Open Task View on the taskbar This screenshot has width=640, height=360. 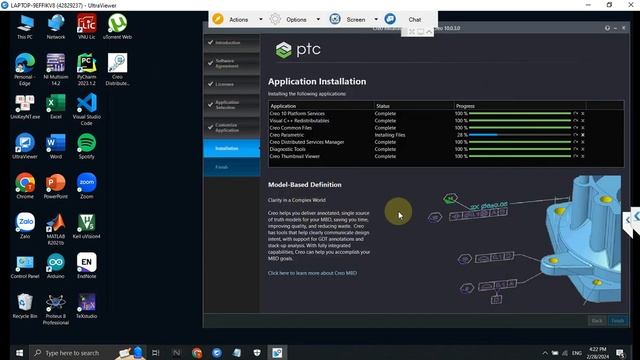pos(156,353)
